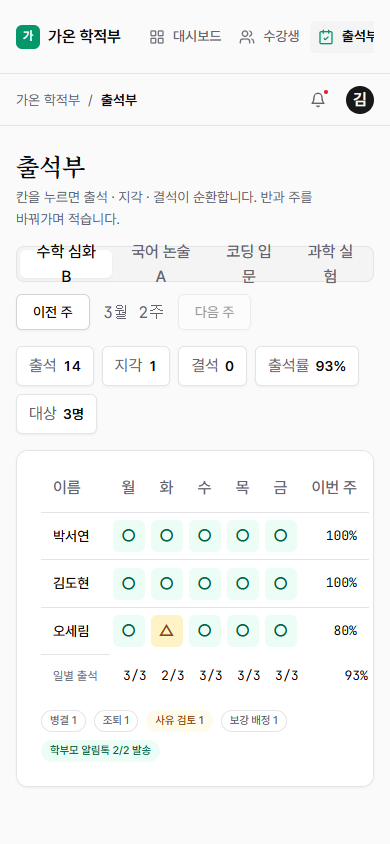The height and width of the screenshot is (844, 390).
Task: Click the 출석률 93% summary card
Action: 307,366
